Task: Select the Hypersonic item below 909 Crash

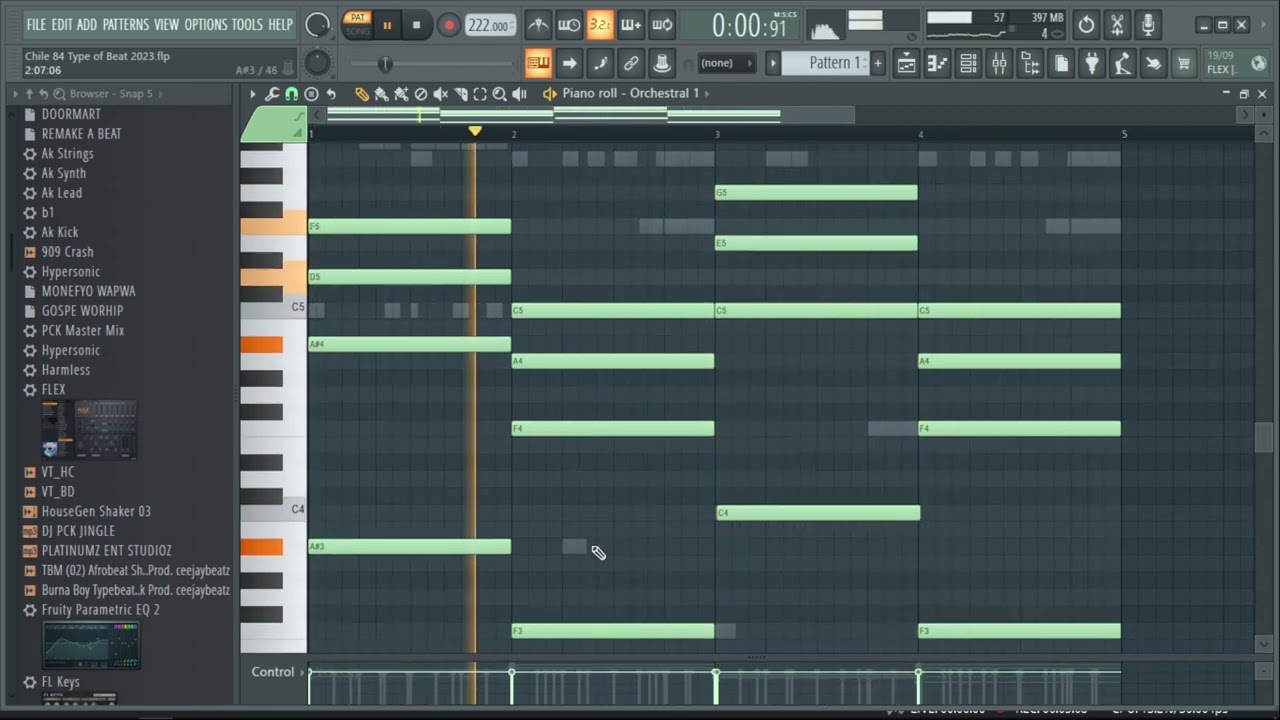Action: [x=70, y=272]
